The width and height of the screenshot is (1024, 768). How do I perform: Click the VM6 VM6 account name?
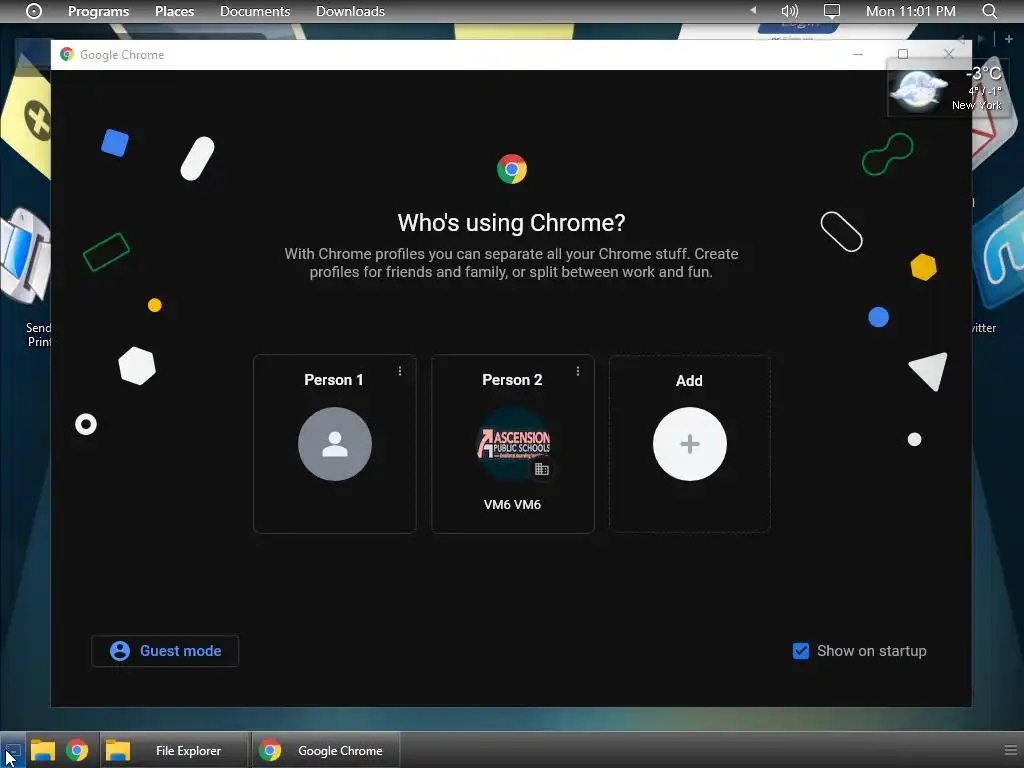pos(512,504)
